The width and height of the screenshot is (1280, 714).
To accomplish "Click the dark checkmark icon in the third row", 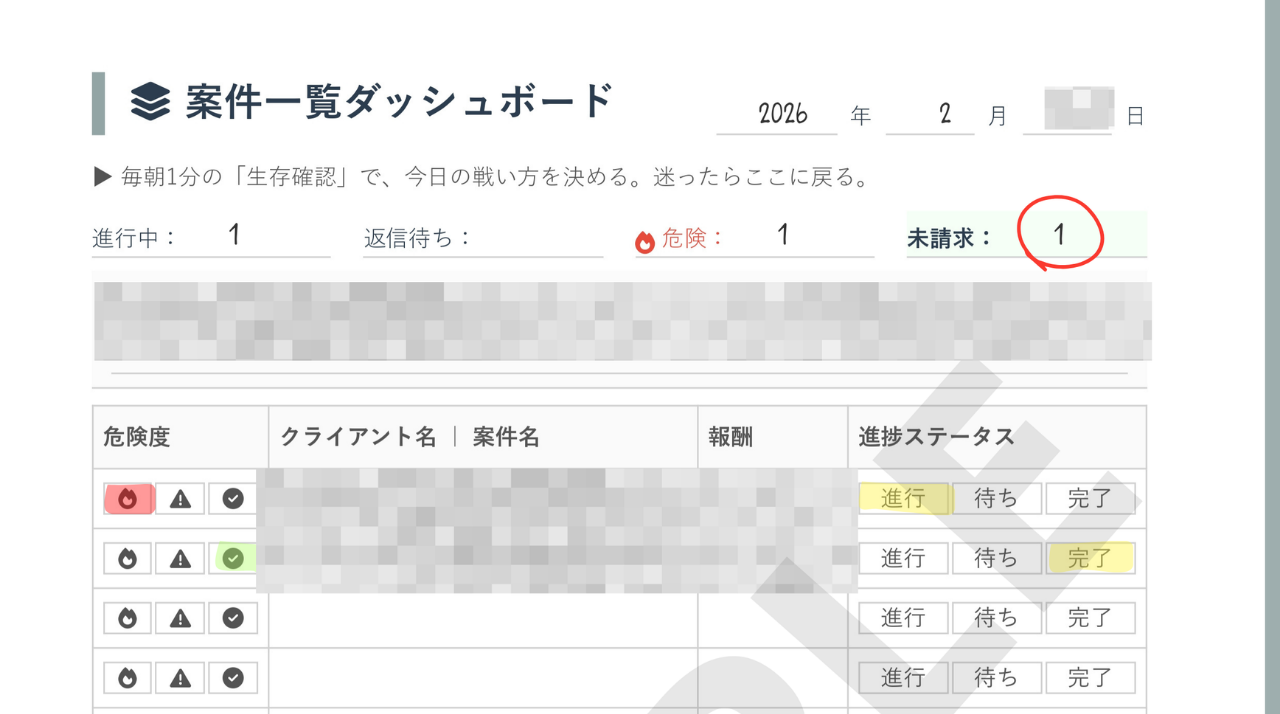I will coord(232,617).
